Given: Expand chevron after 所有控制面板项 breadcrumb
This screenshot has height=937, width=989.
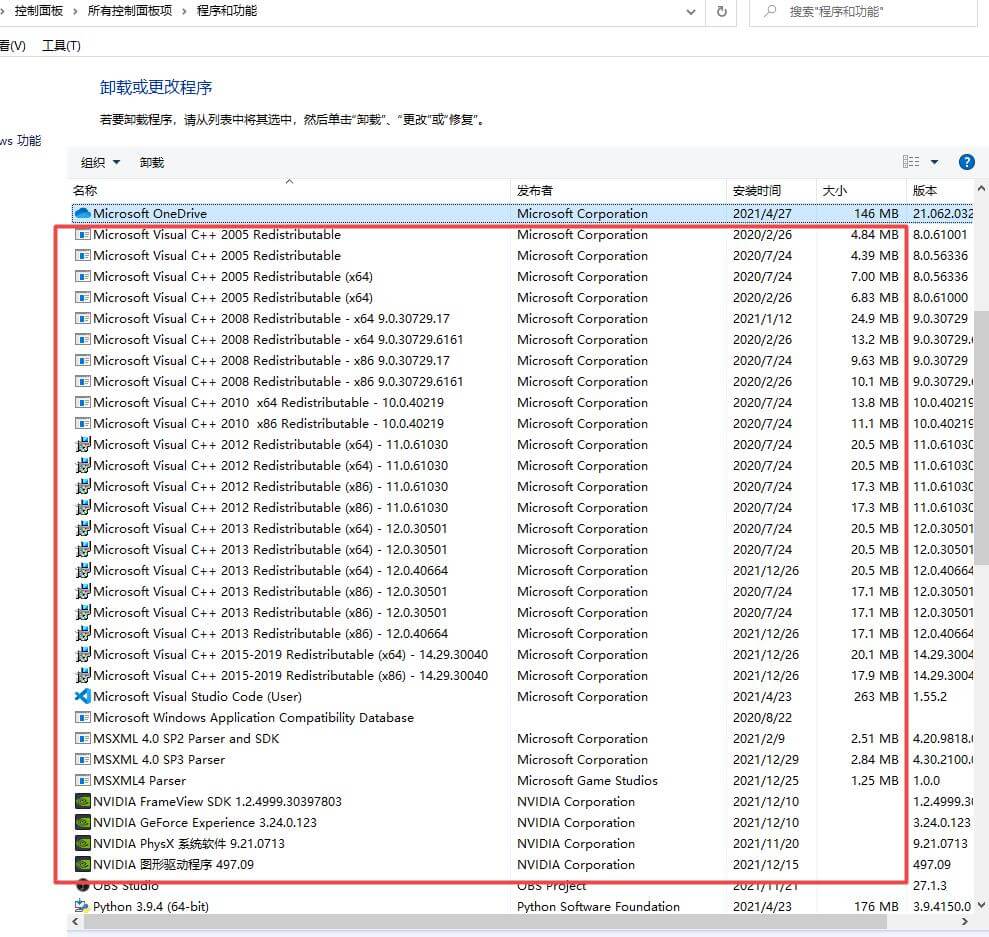Looking at the screenshot, I should [184, 11].
